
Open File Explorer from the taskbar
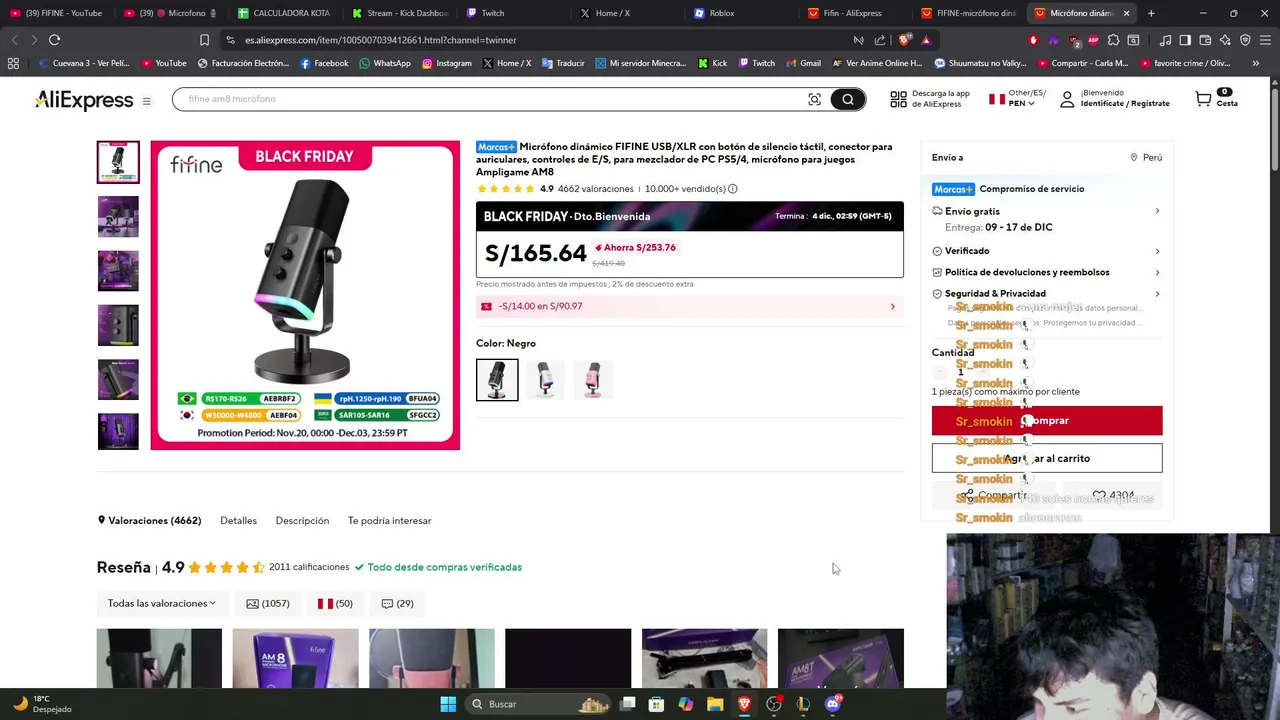tap(715, 704)
